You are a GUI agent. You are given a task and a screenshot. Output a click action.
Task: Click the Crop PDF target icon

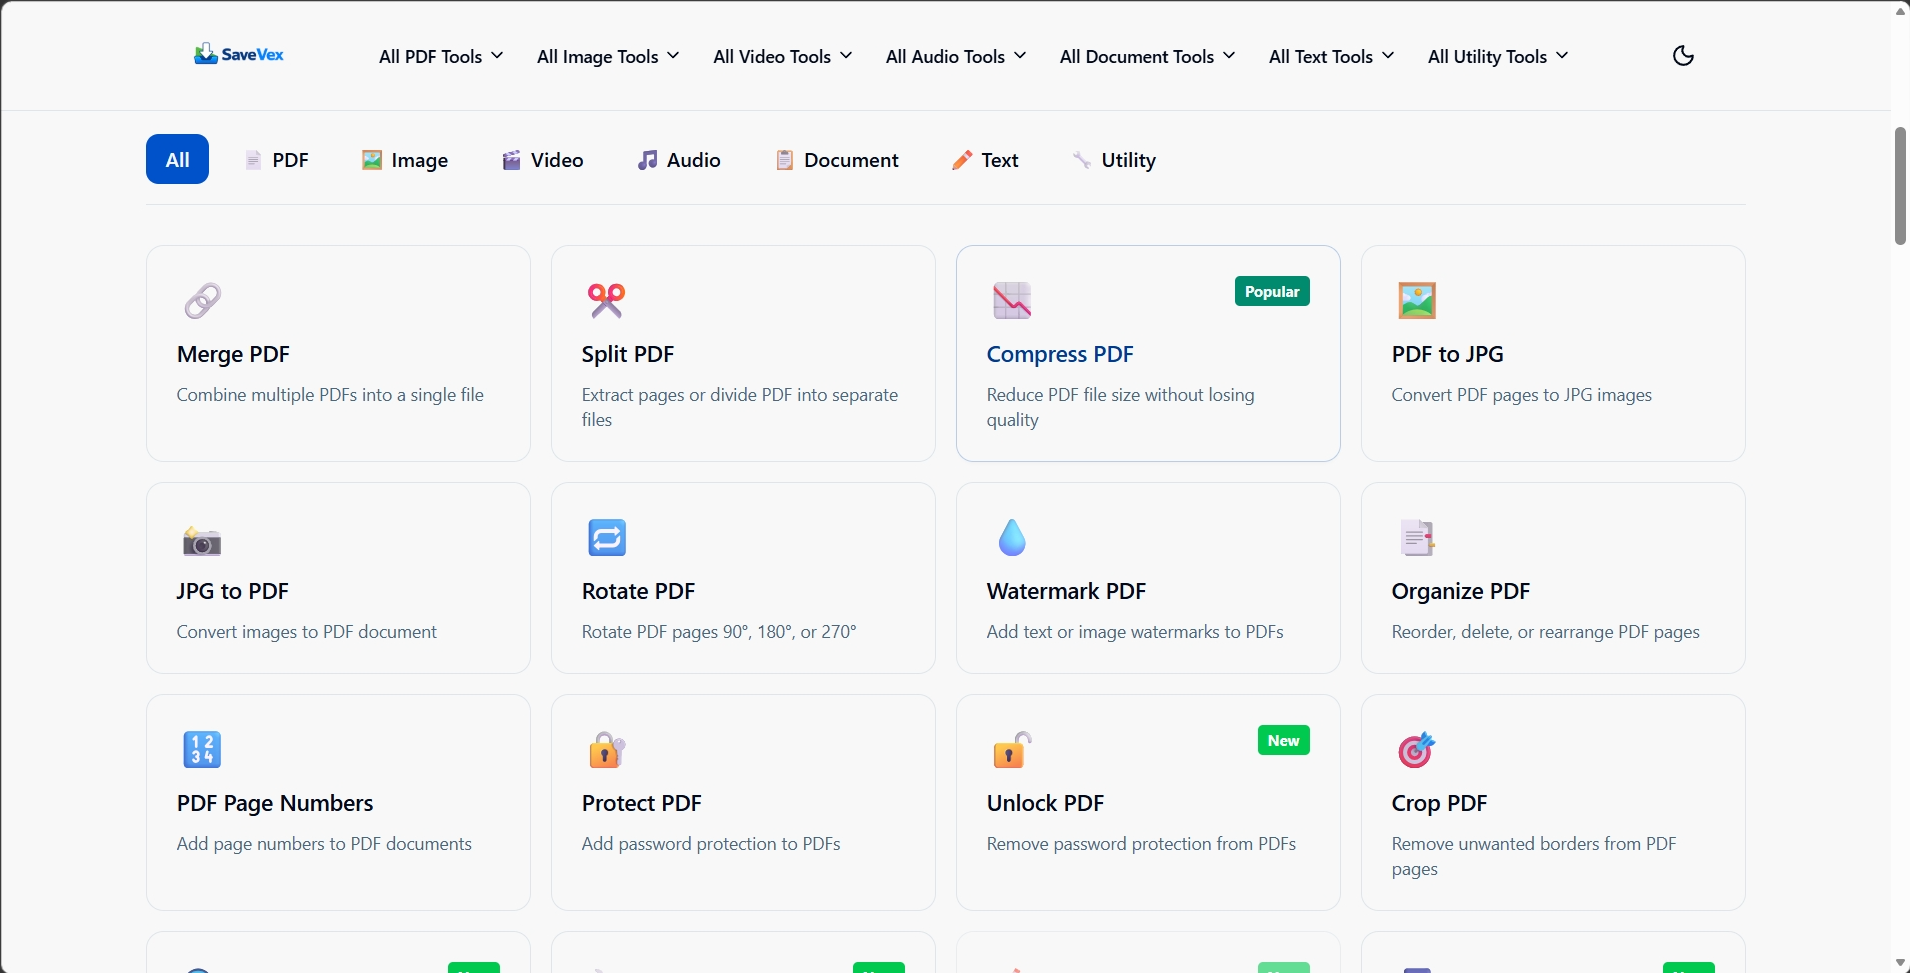point(1417,750)
